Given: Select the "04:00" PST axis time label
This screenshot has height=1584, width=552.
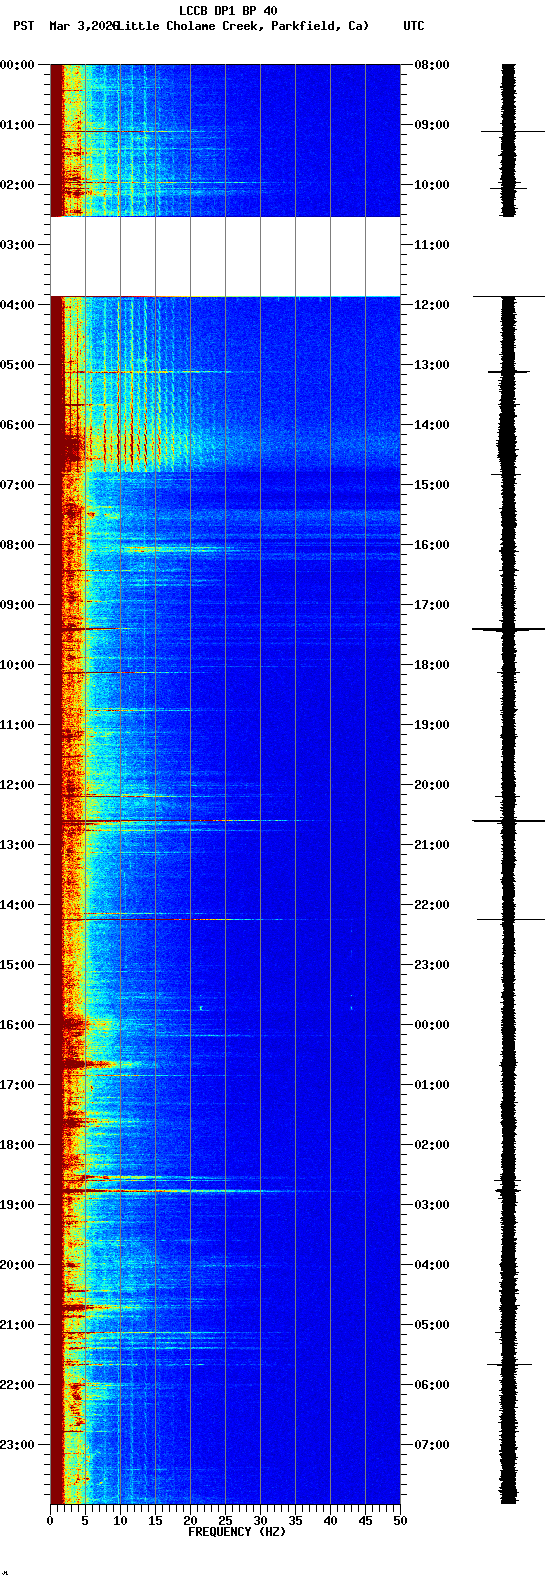Looking at the screenshot, I should [x=17, y=305].
